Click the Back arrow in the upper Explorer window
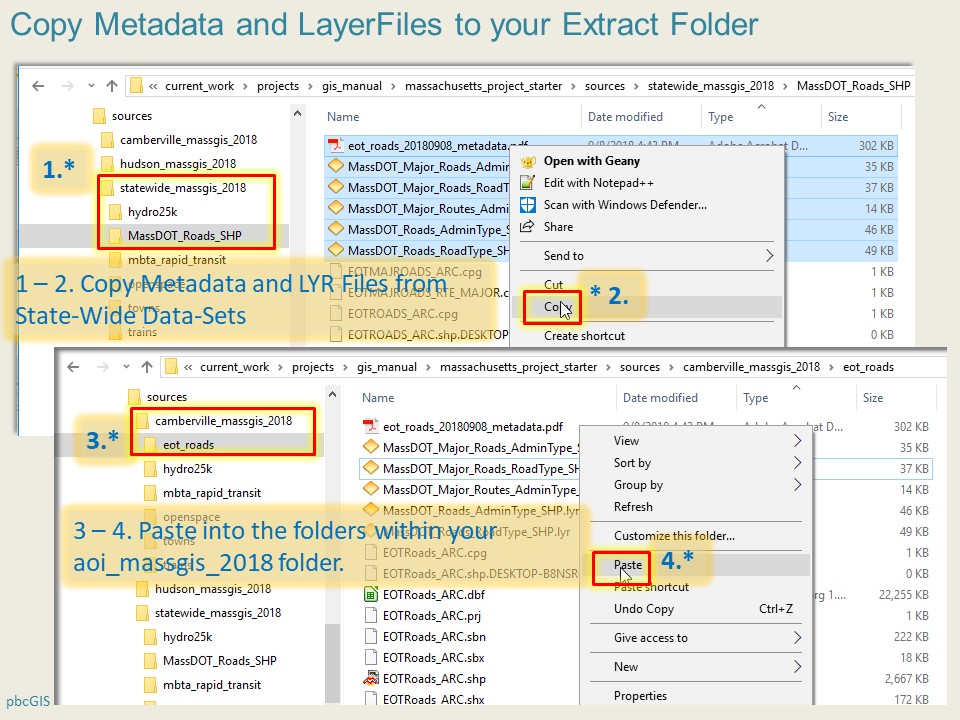This screenshot has height=720, width=960. (38, 86)
